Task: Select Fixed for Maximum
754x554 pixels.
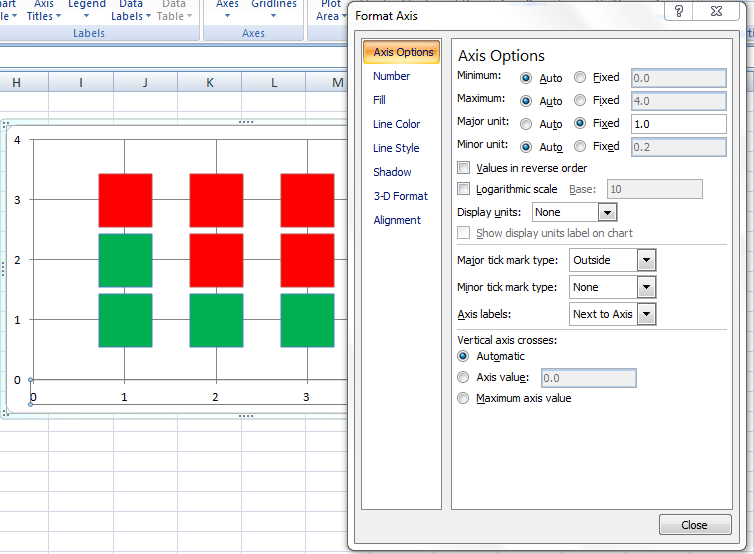Action: [580, 100]
